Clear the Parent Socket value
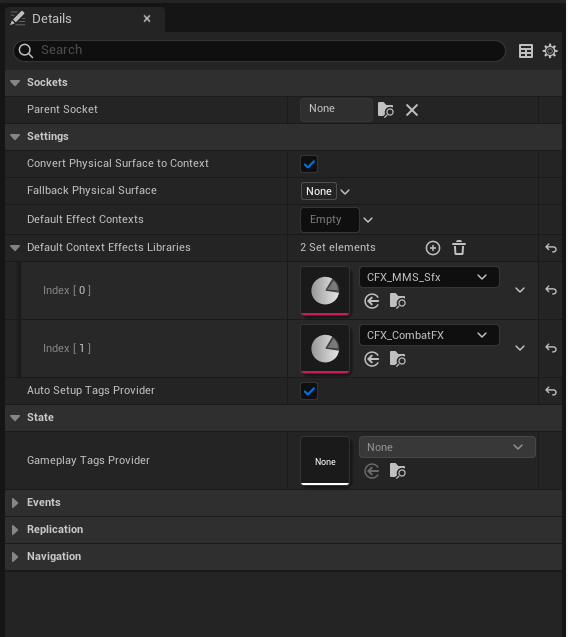This screenshot has height=637, width=568. coord(412,110)
